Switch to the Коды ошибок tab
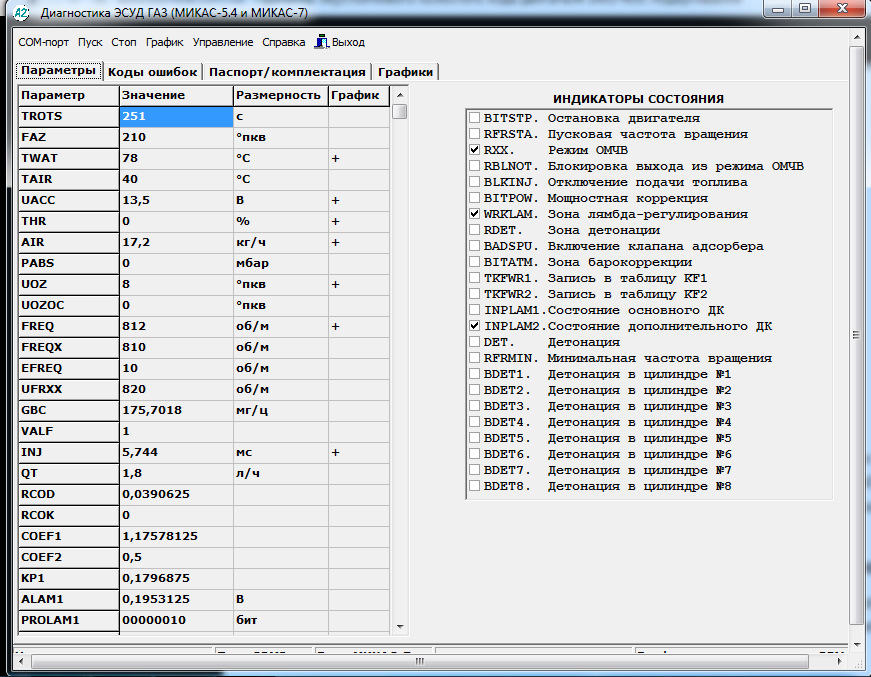This screenshot has width=871, height=677. click(153, 72)
